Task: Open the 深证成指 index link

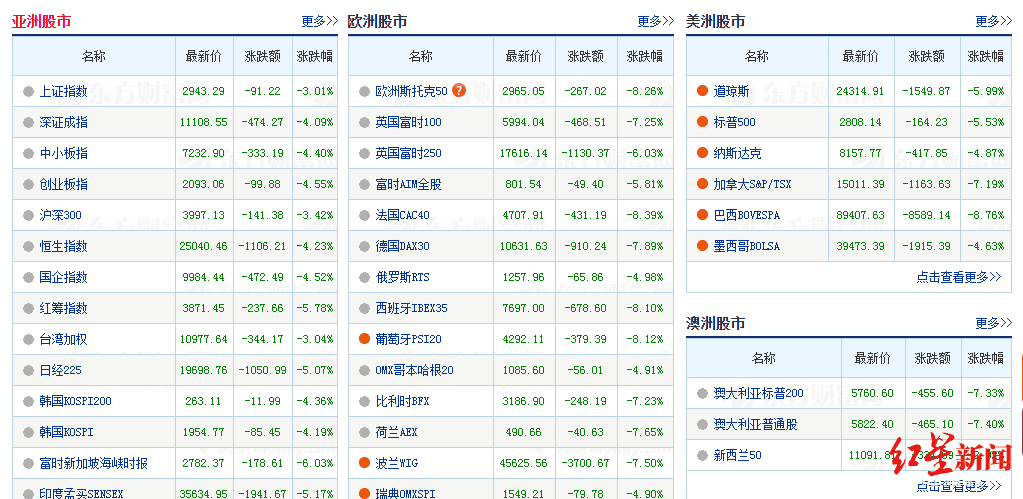Action: (63, 122)
